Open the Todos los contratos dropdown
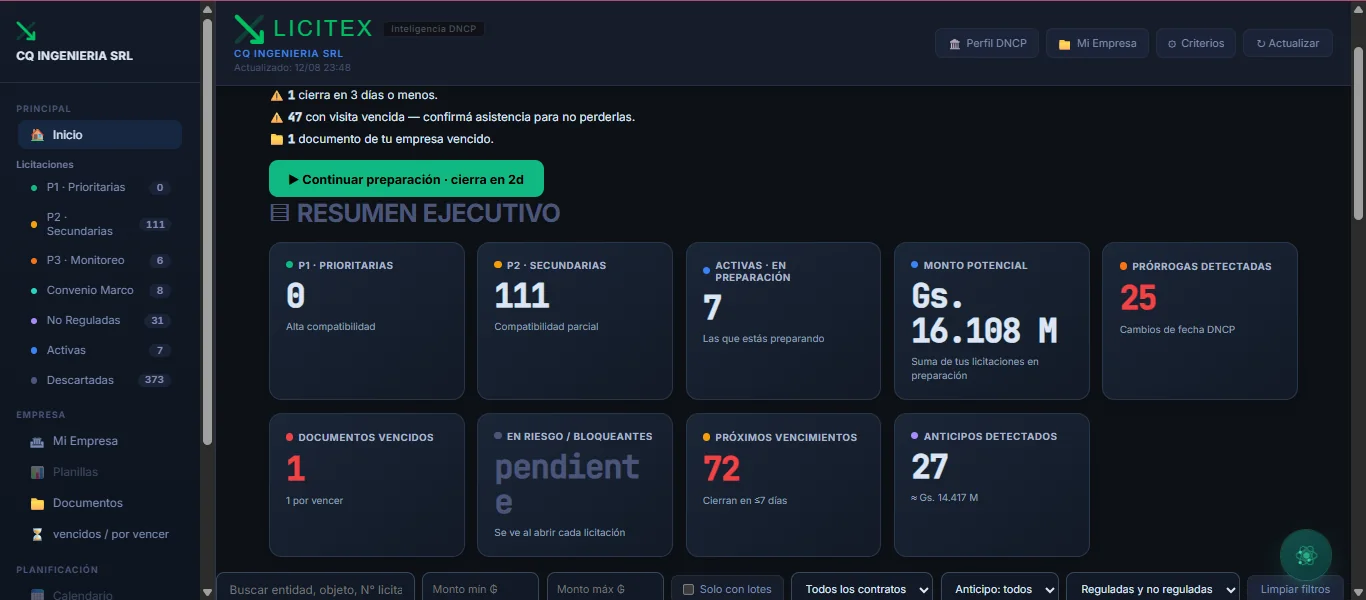1366x600 pixels. pos(862,589)
